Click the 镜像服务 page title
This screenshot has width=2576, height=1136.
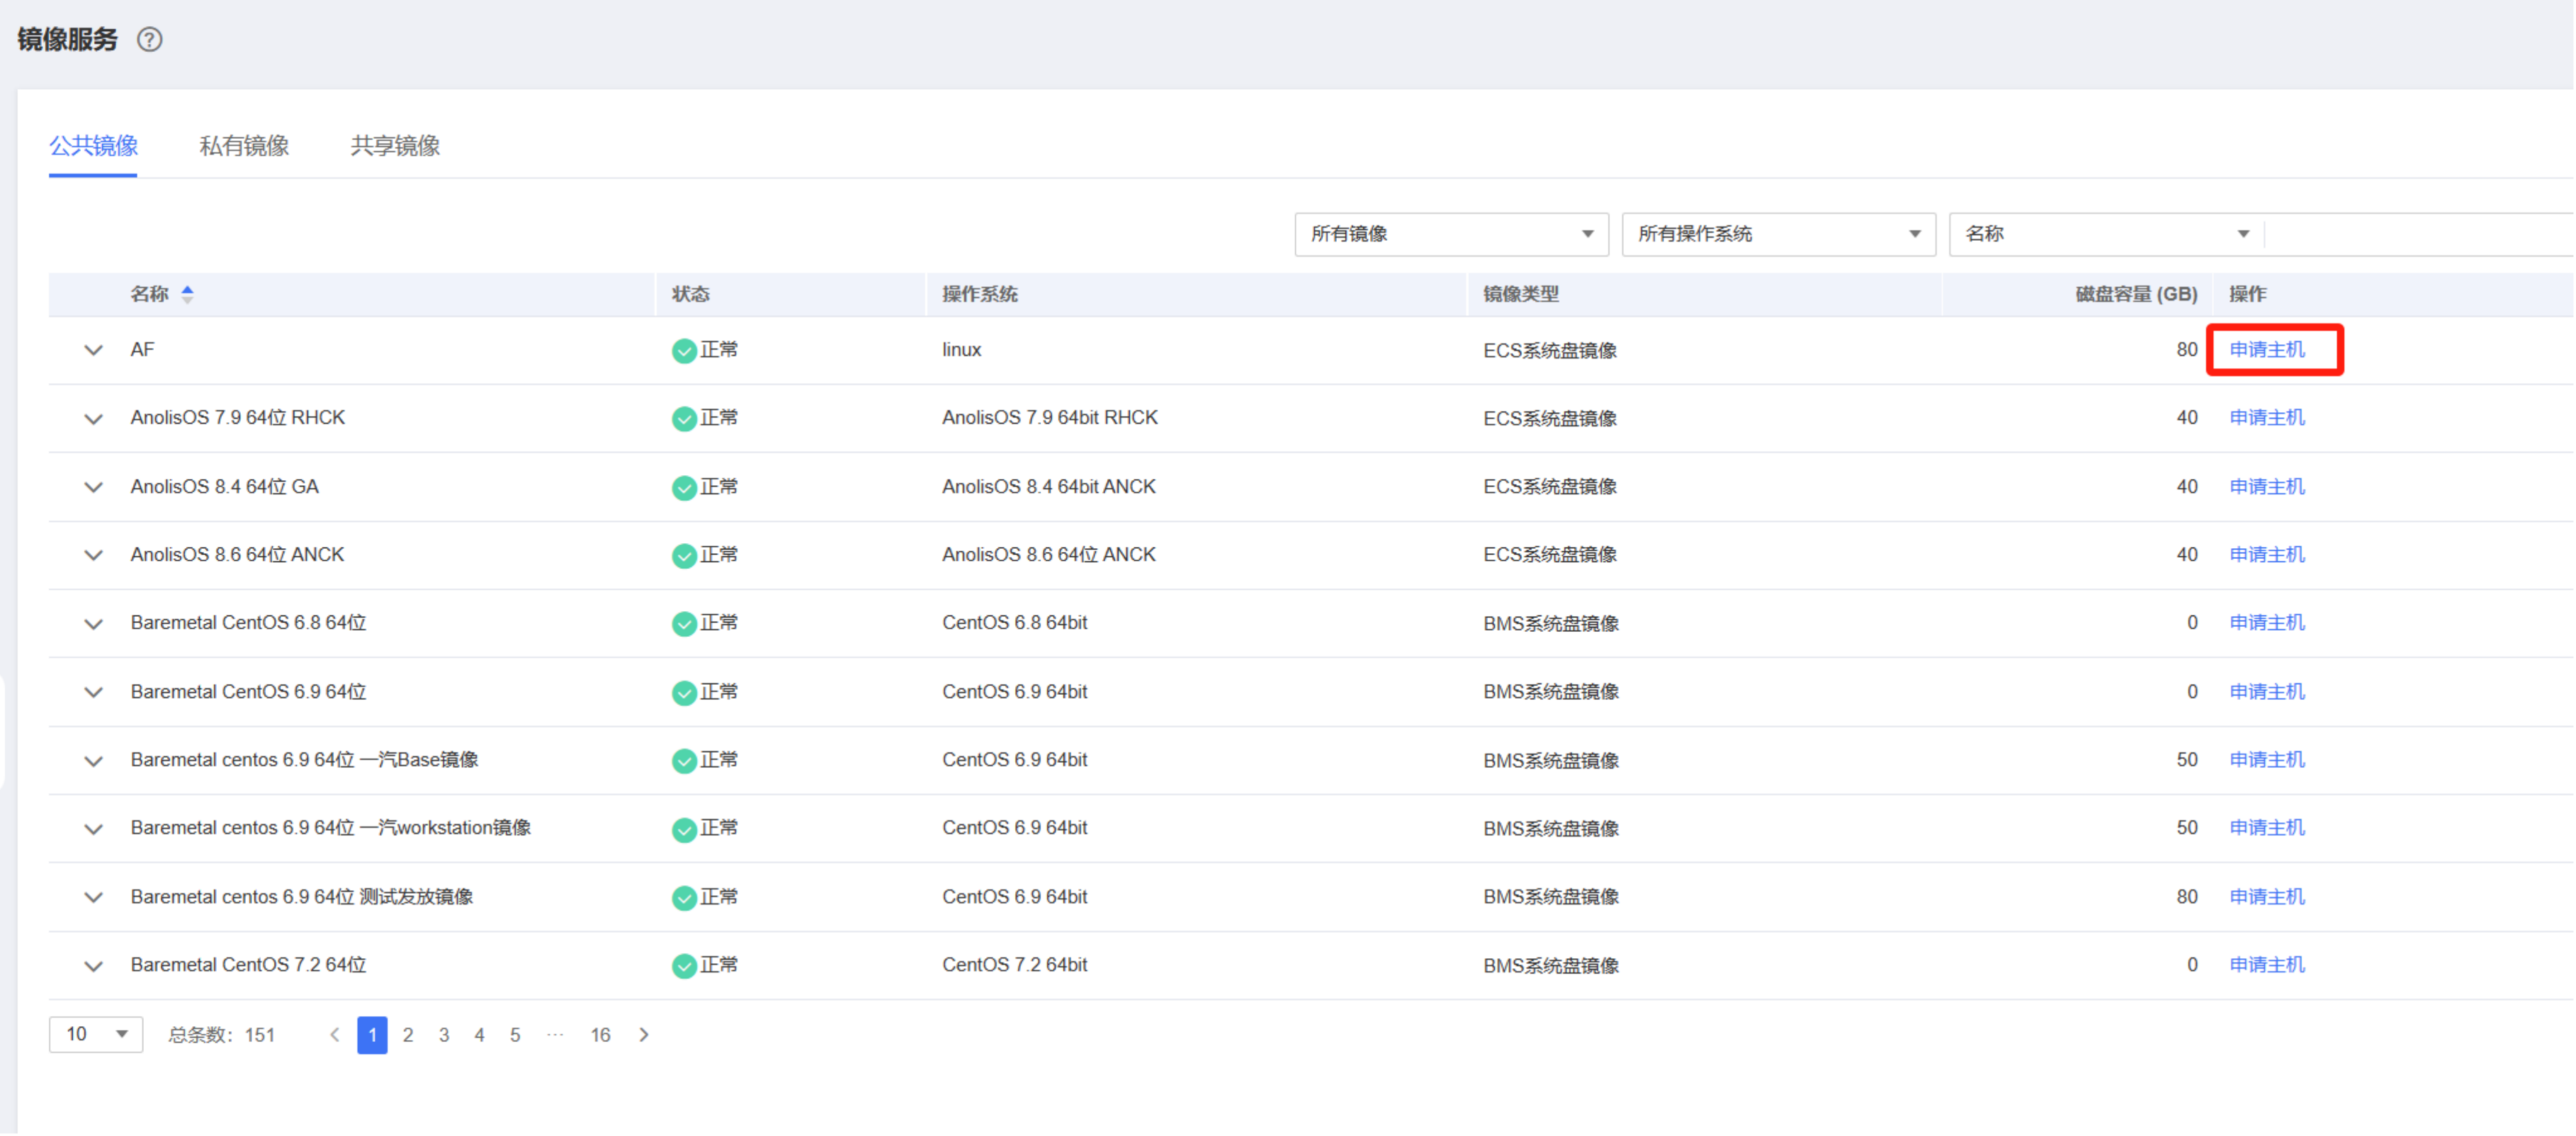click(x=67, y=39)
